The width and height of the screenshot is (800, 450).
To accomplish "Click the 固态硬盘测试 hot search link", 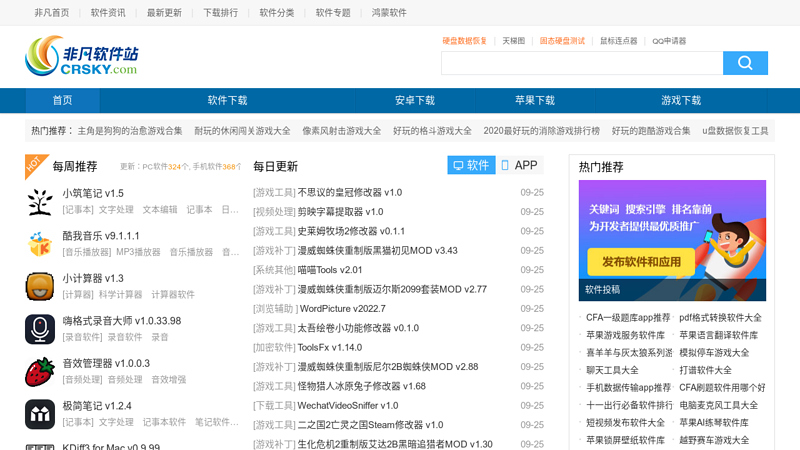I will (562, 41).
